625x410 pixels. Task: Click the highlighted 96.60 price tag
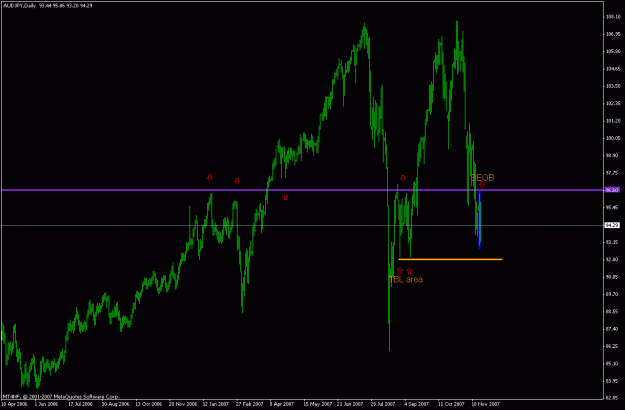612,190
